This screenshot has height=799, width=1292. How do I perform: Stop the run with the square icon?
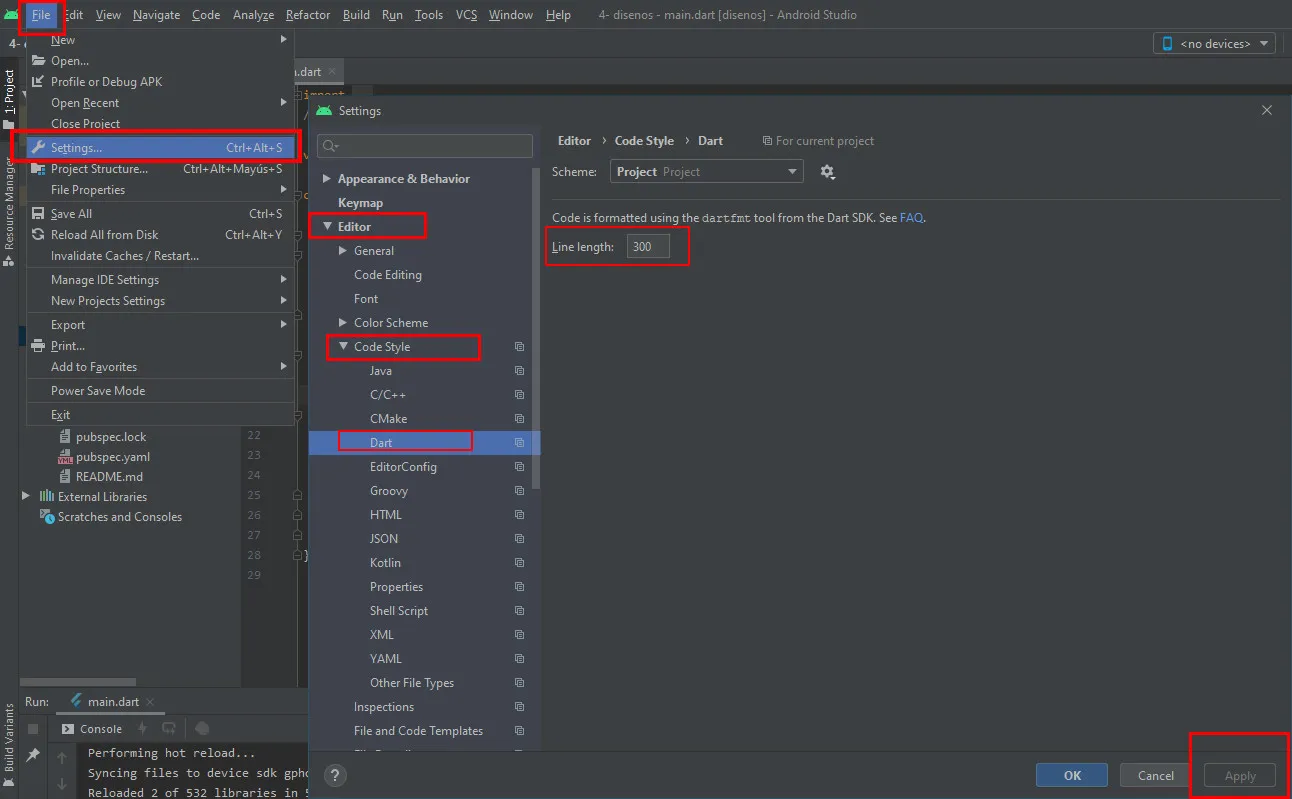point(33,729)
